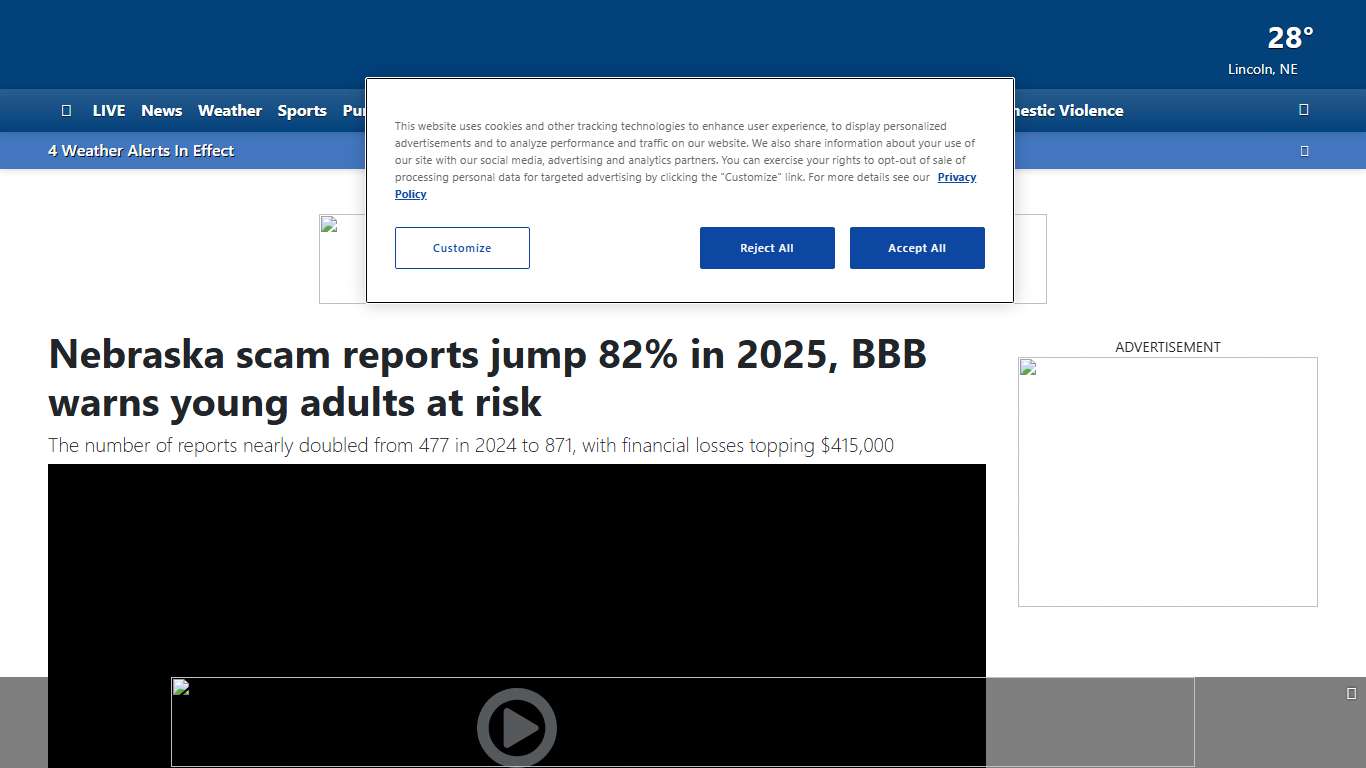1366x768 pixels.
Task: Click the play button on the video
Action: (x=517, y=727)
